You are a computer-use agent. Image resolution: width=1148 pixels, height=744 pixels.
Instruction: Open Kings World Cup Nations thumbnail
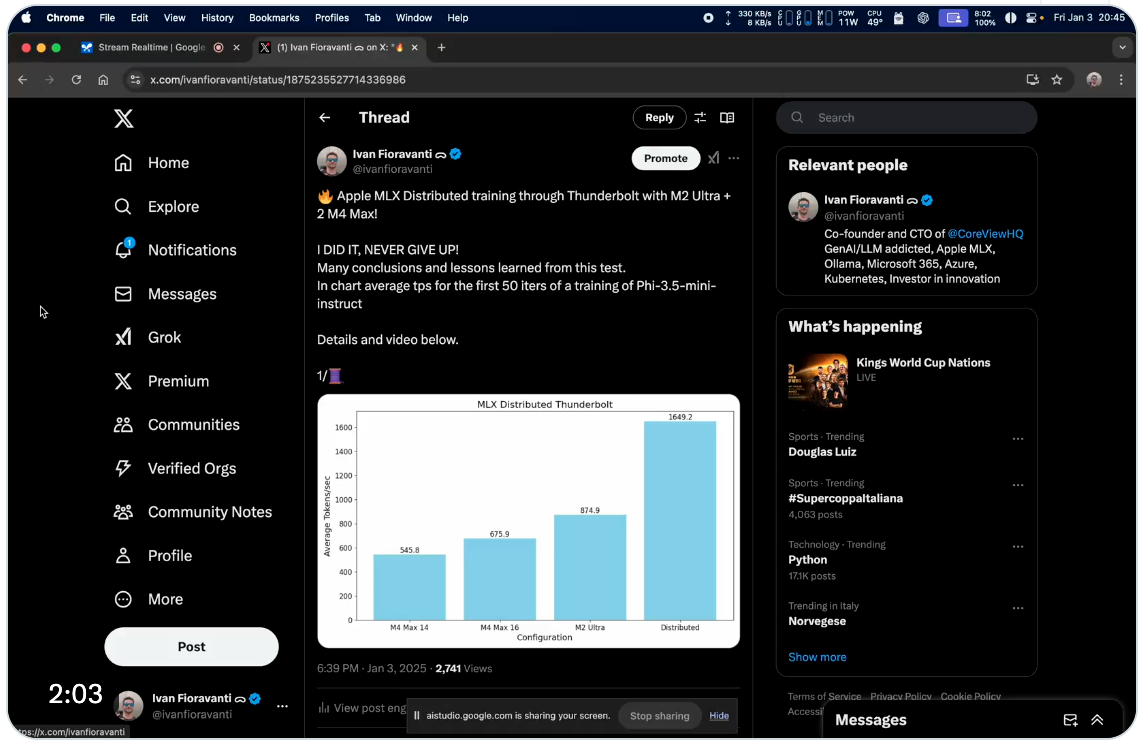[818, 380]
